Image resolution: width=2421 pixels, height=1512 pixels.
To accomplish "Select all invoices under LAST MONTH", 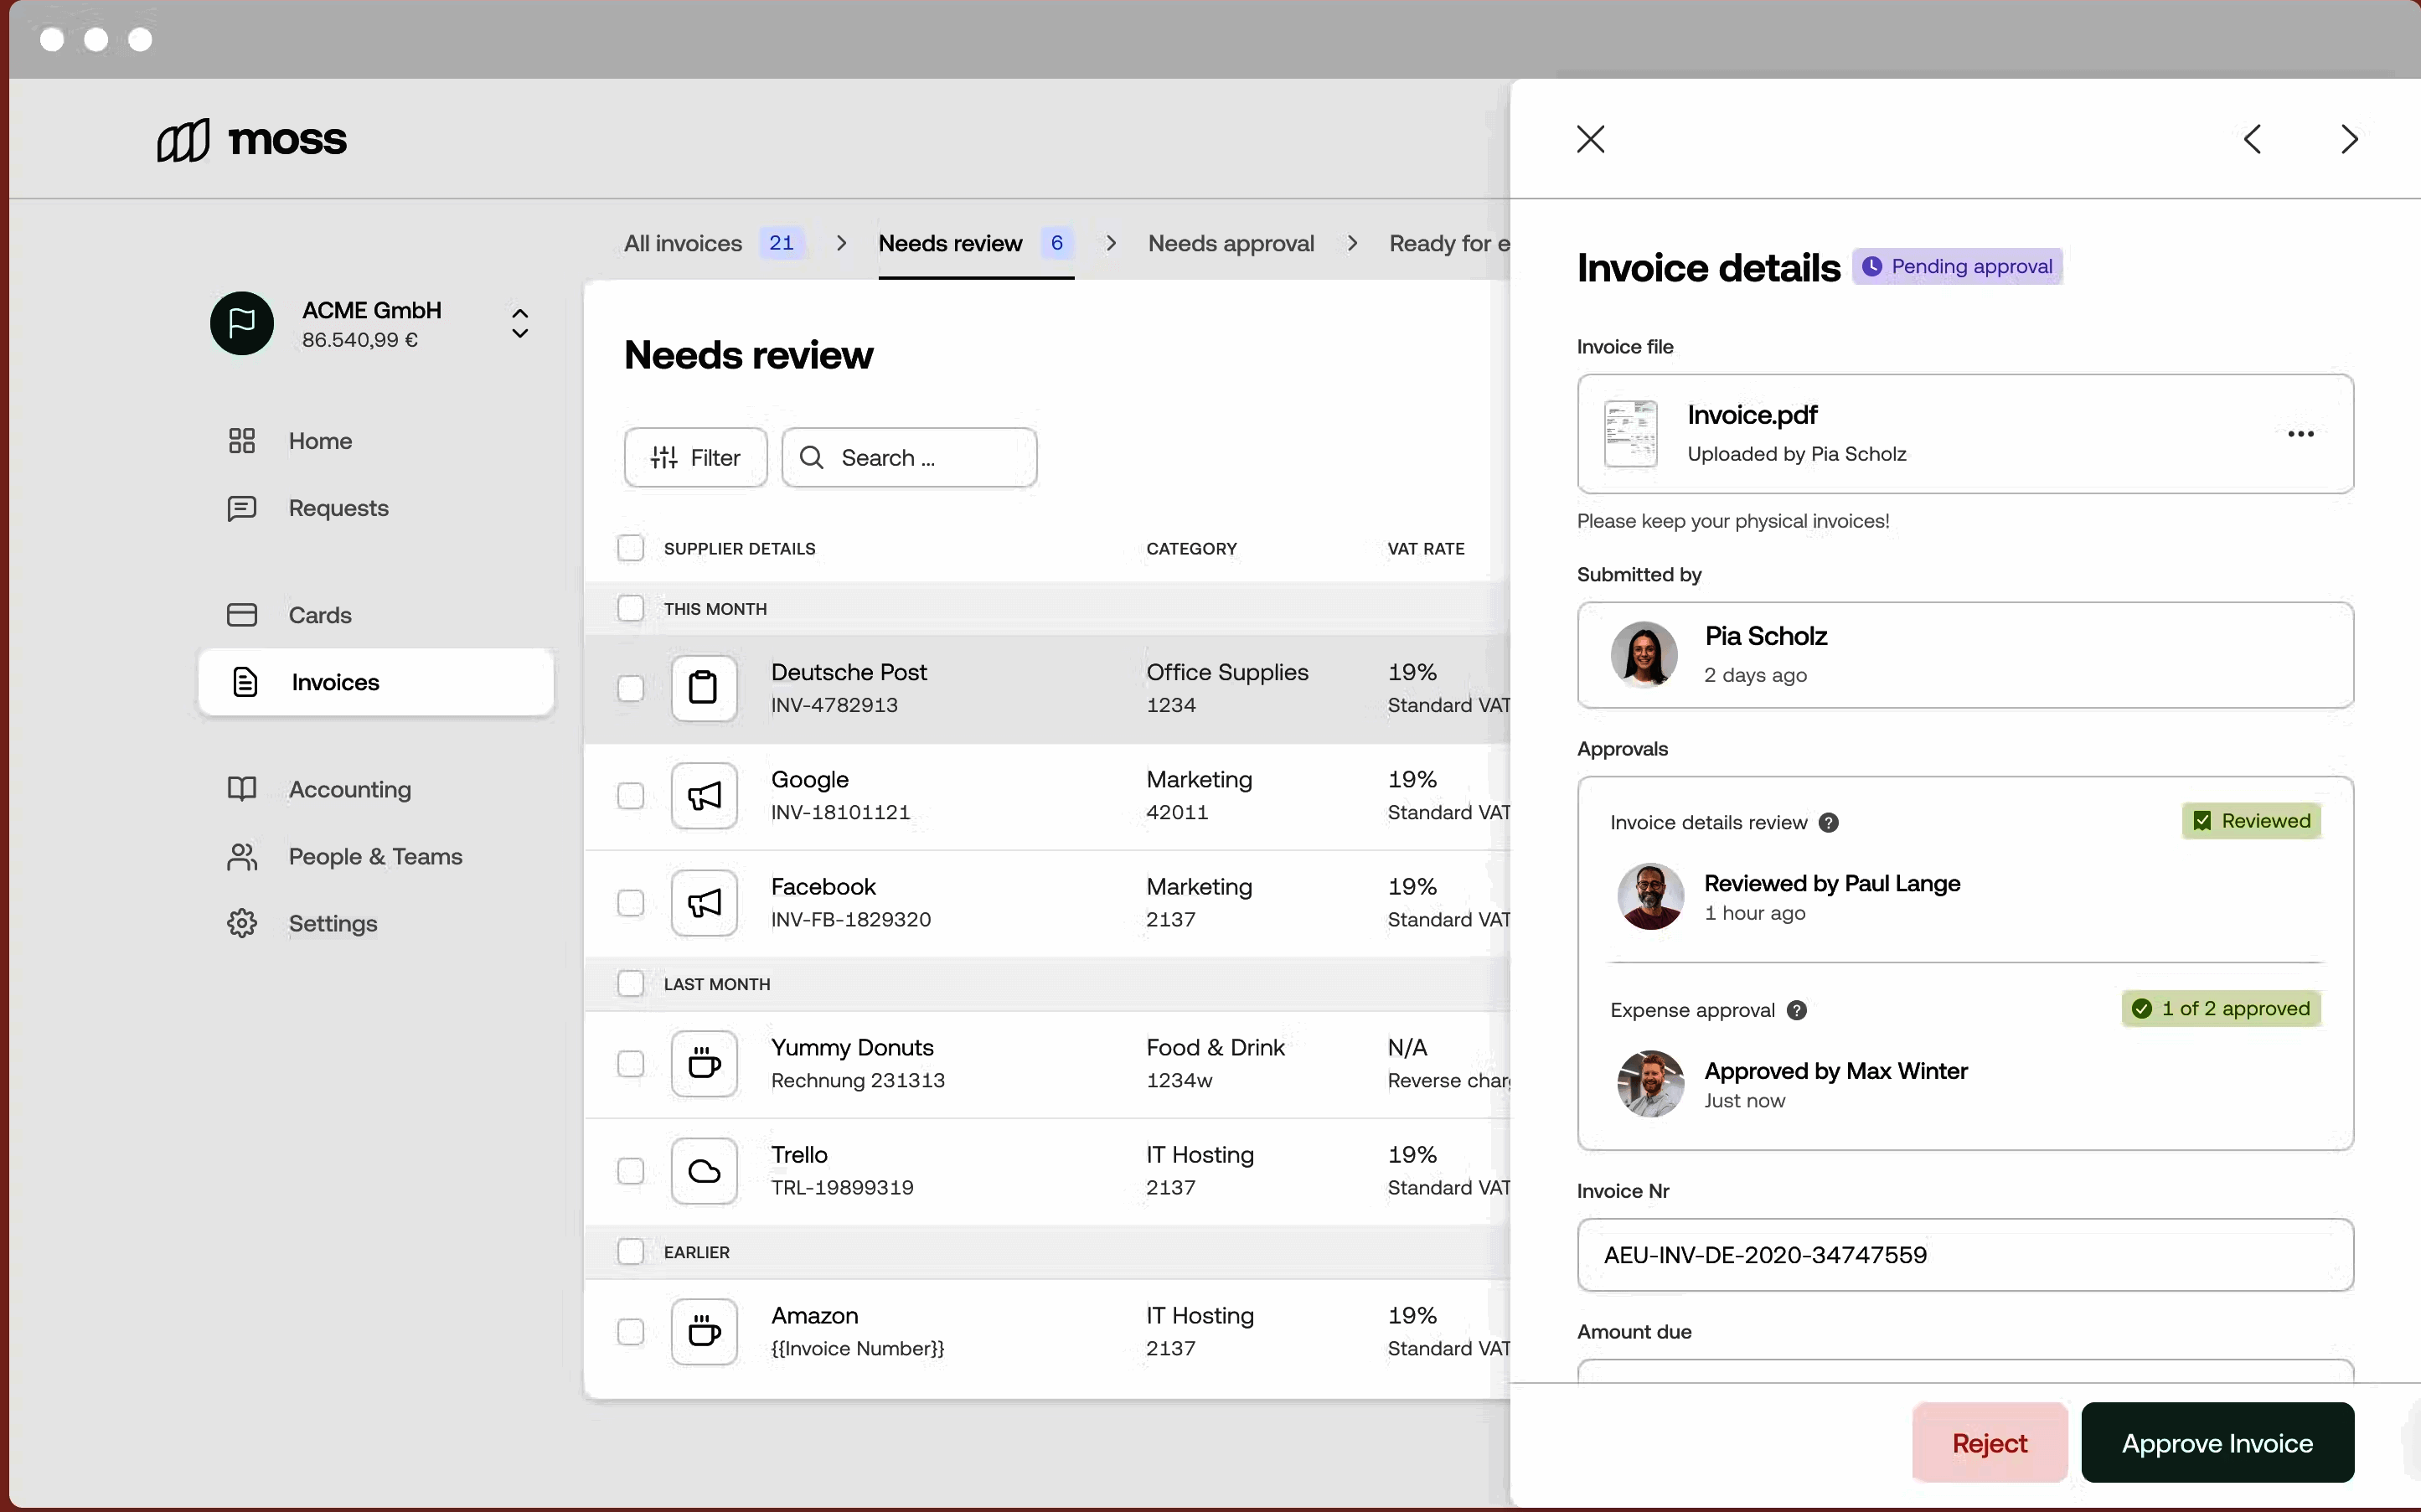I will click(631, 984).
